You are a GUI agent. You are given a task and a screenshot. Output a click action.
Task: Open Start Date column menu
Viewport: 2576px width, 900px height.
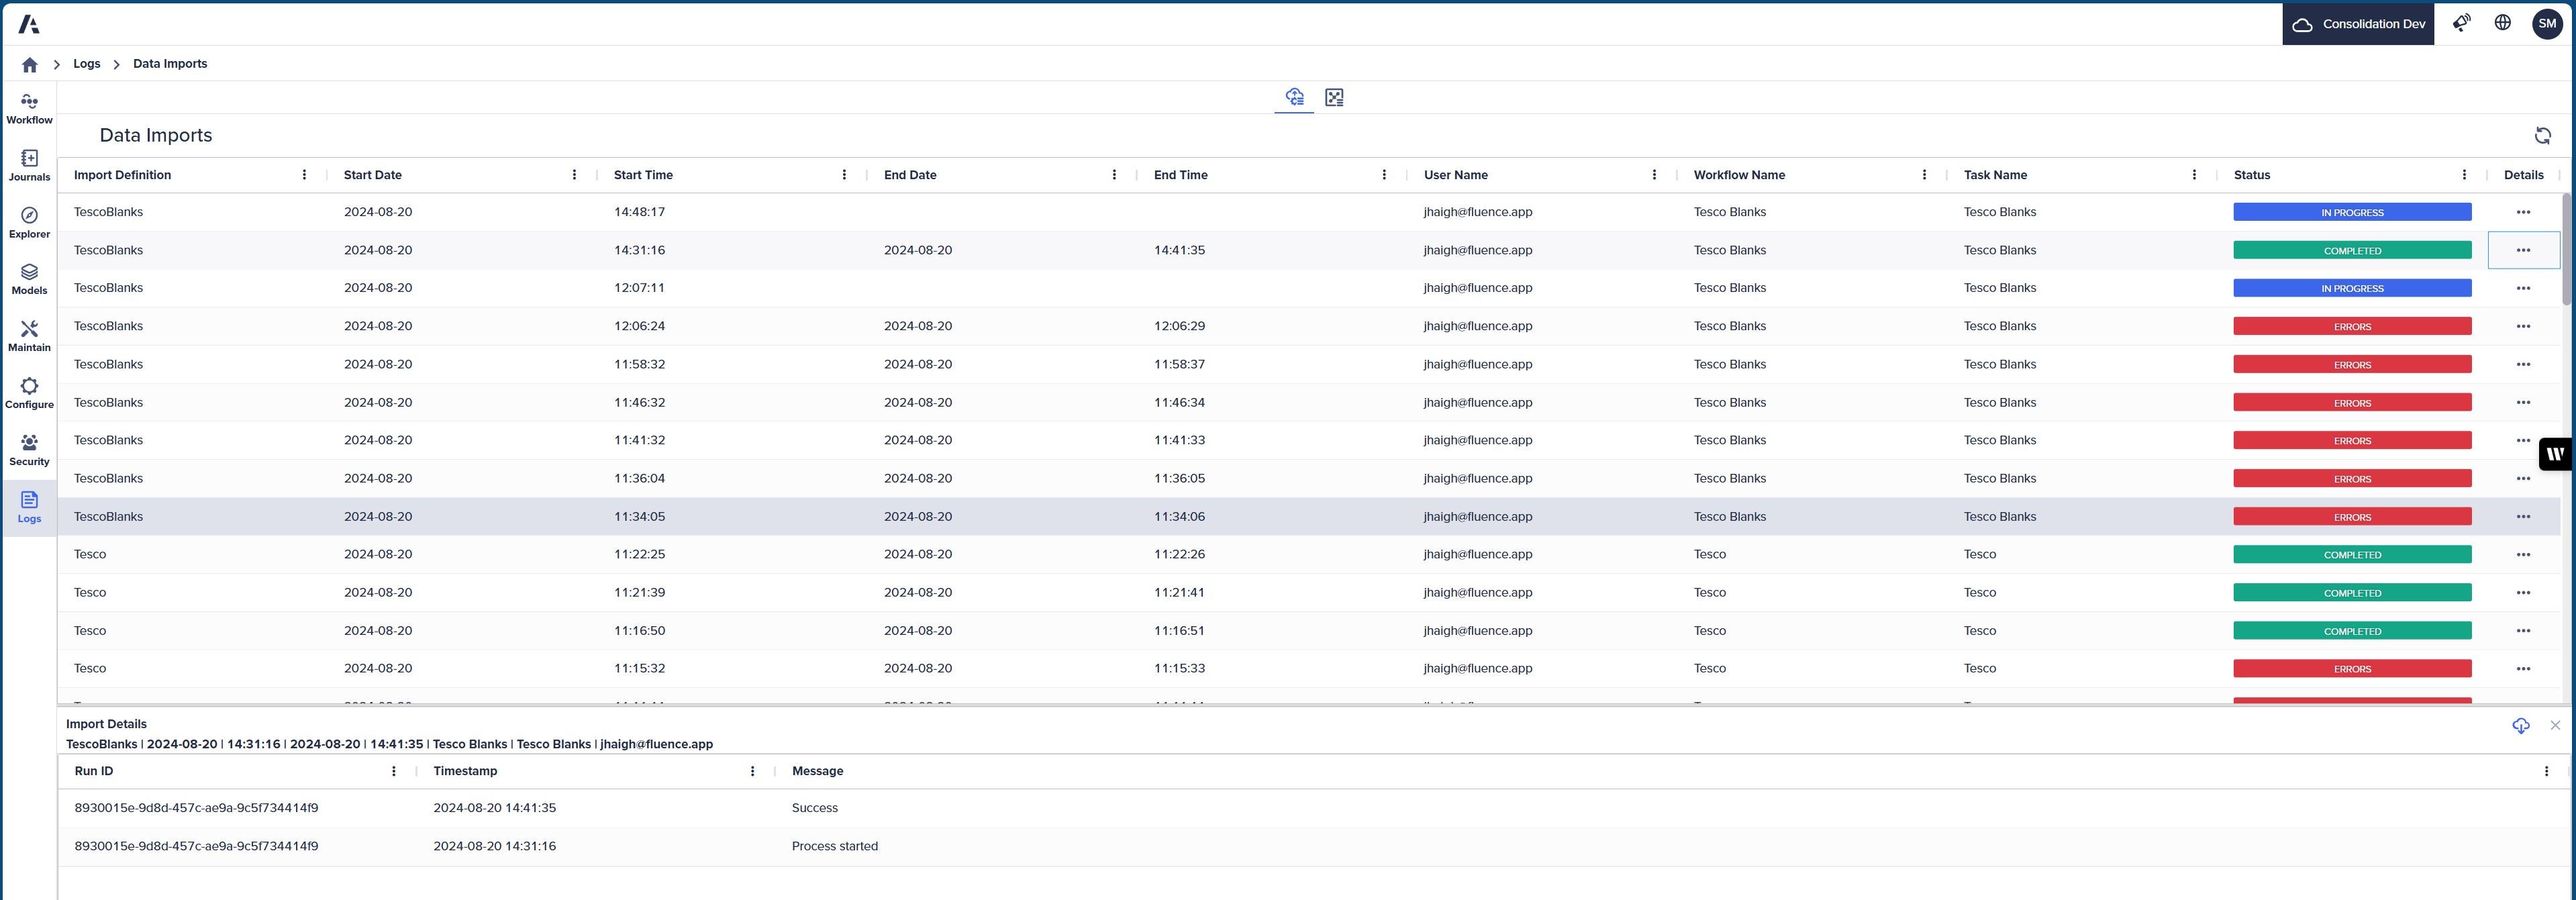[x=574, y=175]
